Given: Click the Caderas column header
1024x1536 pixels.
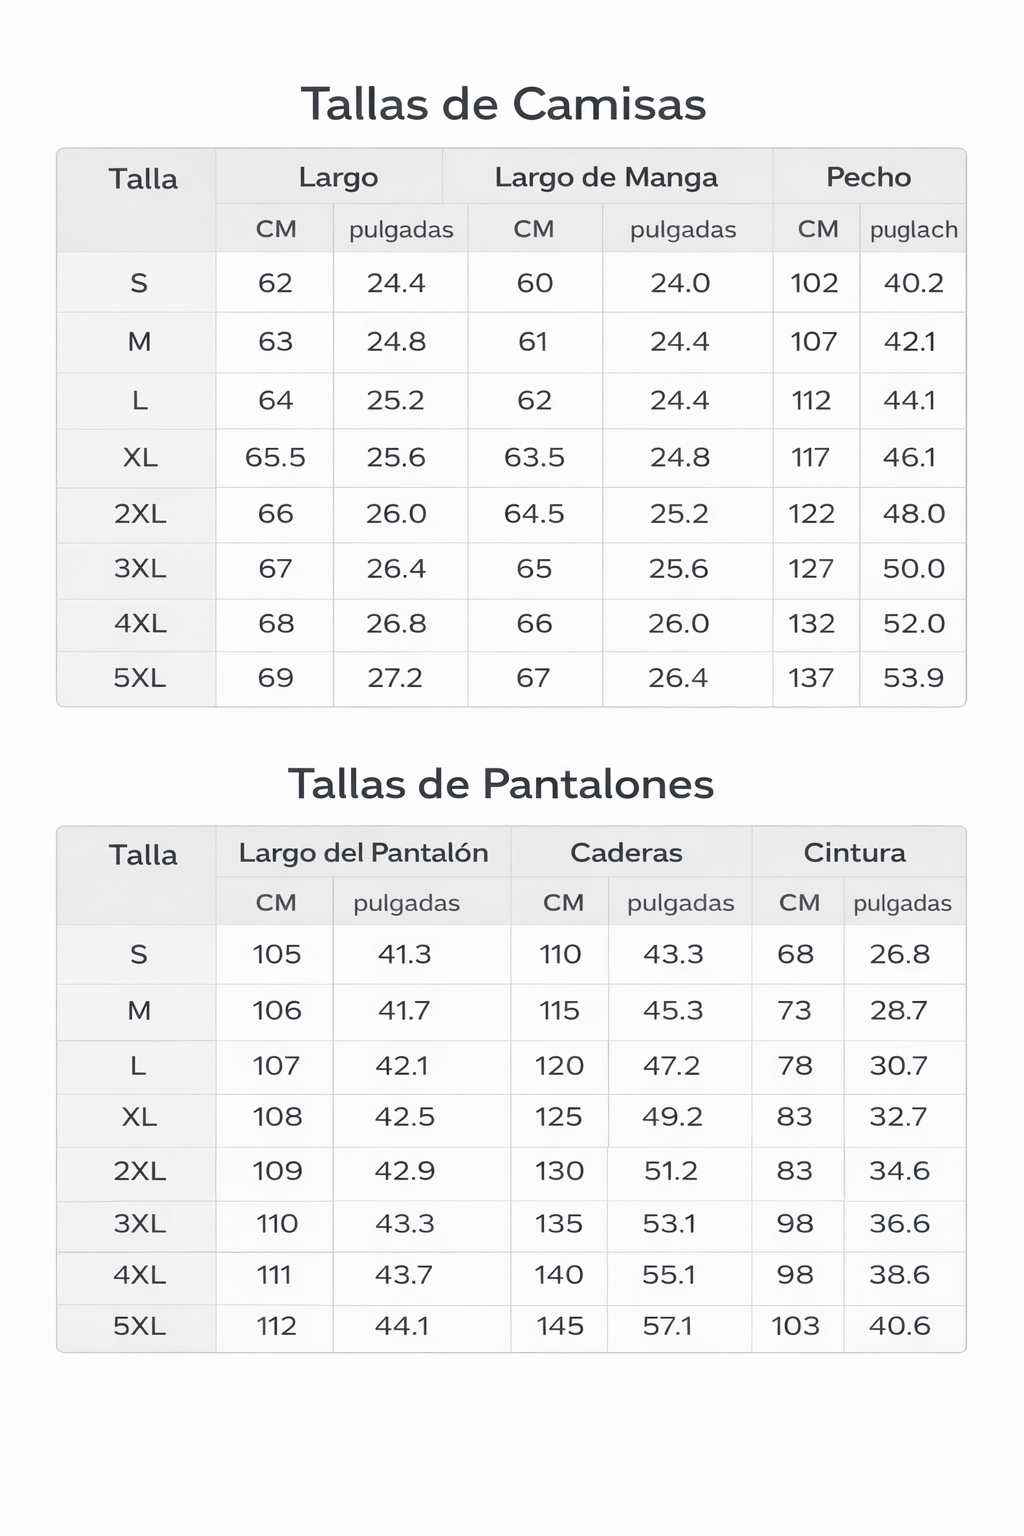Looking at the screenshot, I should click(626, 853).
